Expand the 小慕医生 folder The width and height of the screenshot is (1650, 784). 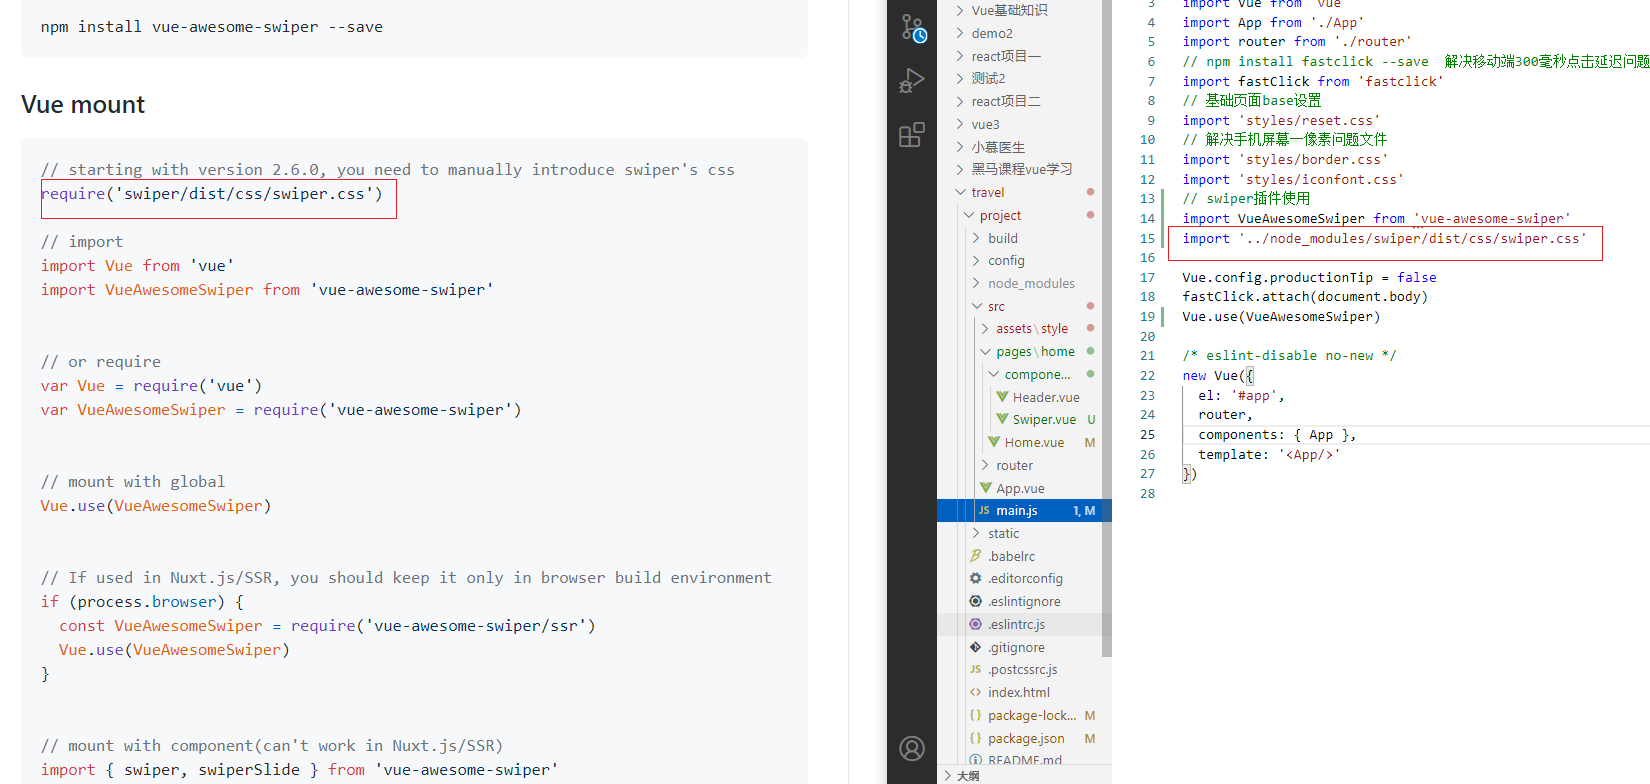960,147
